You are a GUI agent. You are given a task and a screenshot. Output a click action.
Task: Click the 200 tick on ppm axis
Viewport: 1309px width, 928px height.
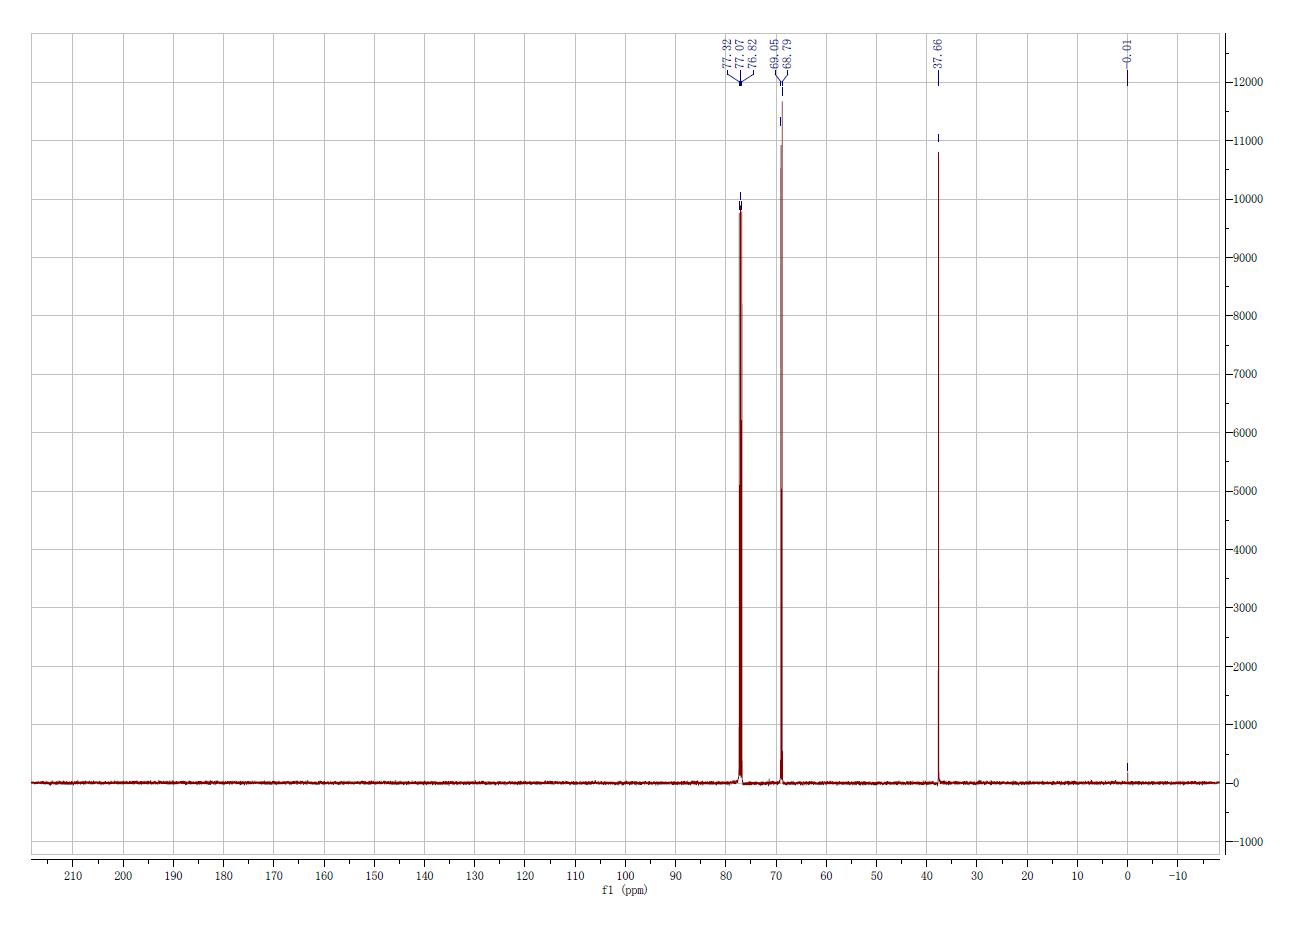[123, 877]
